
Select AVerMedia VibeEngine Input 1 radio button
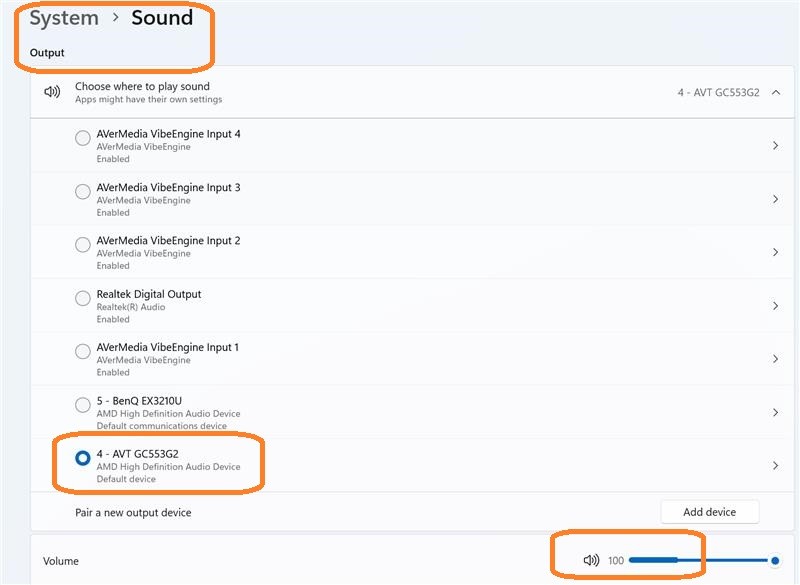pos(83,352)
